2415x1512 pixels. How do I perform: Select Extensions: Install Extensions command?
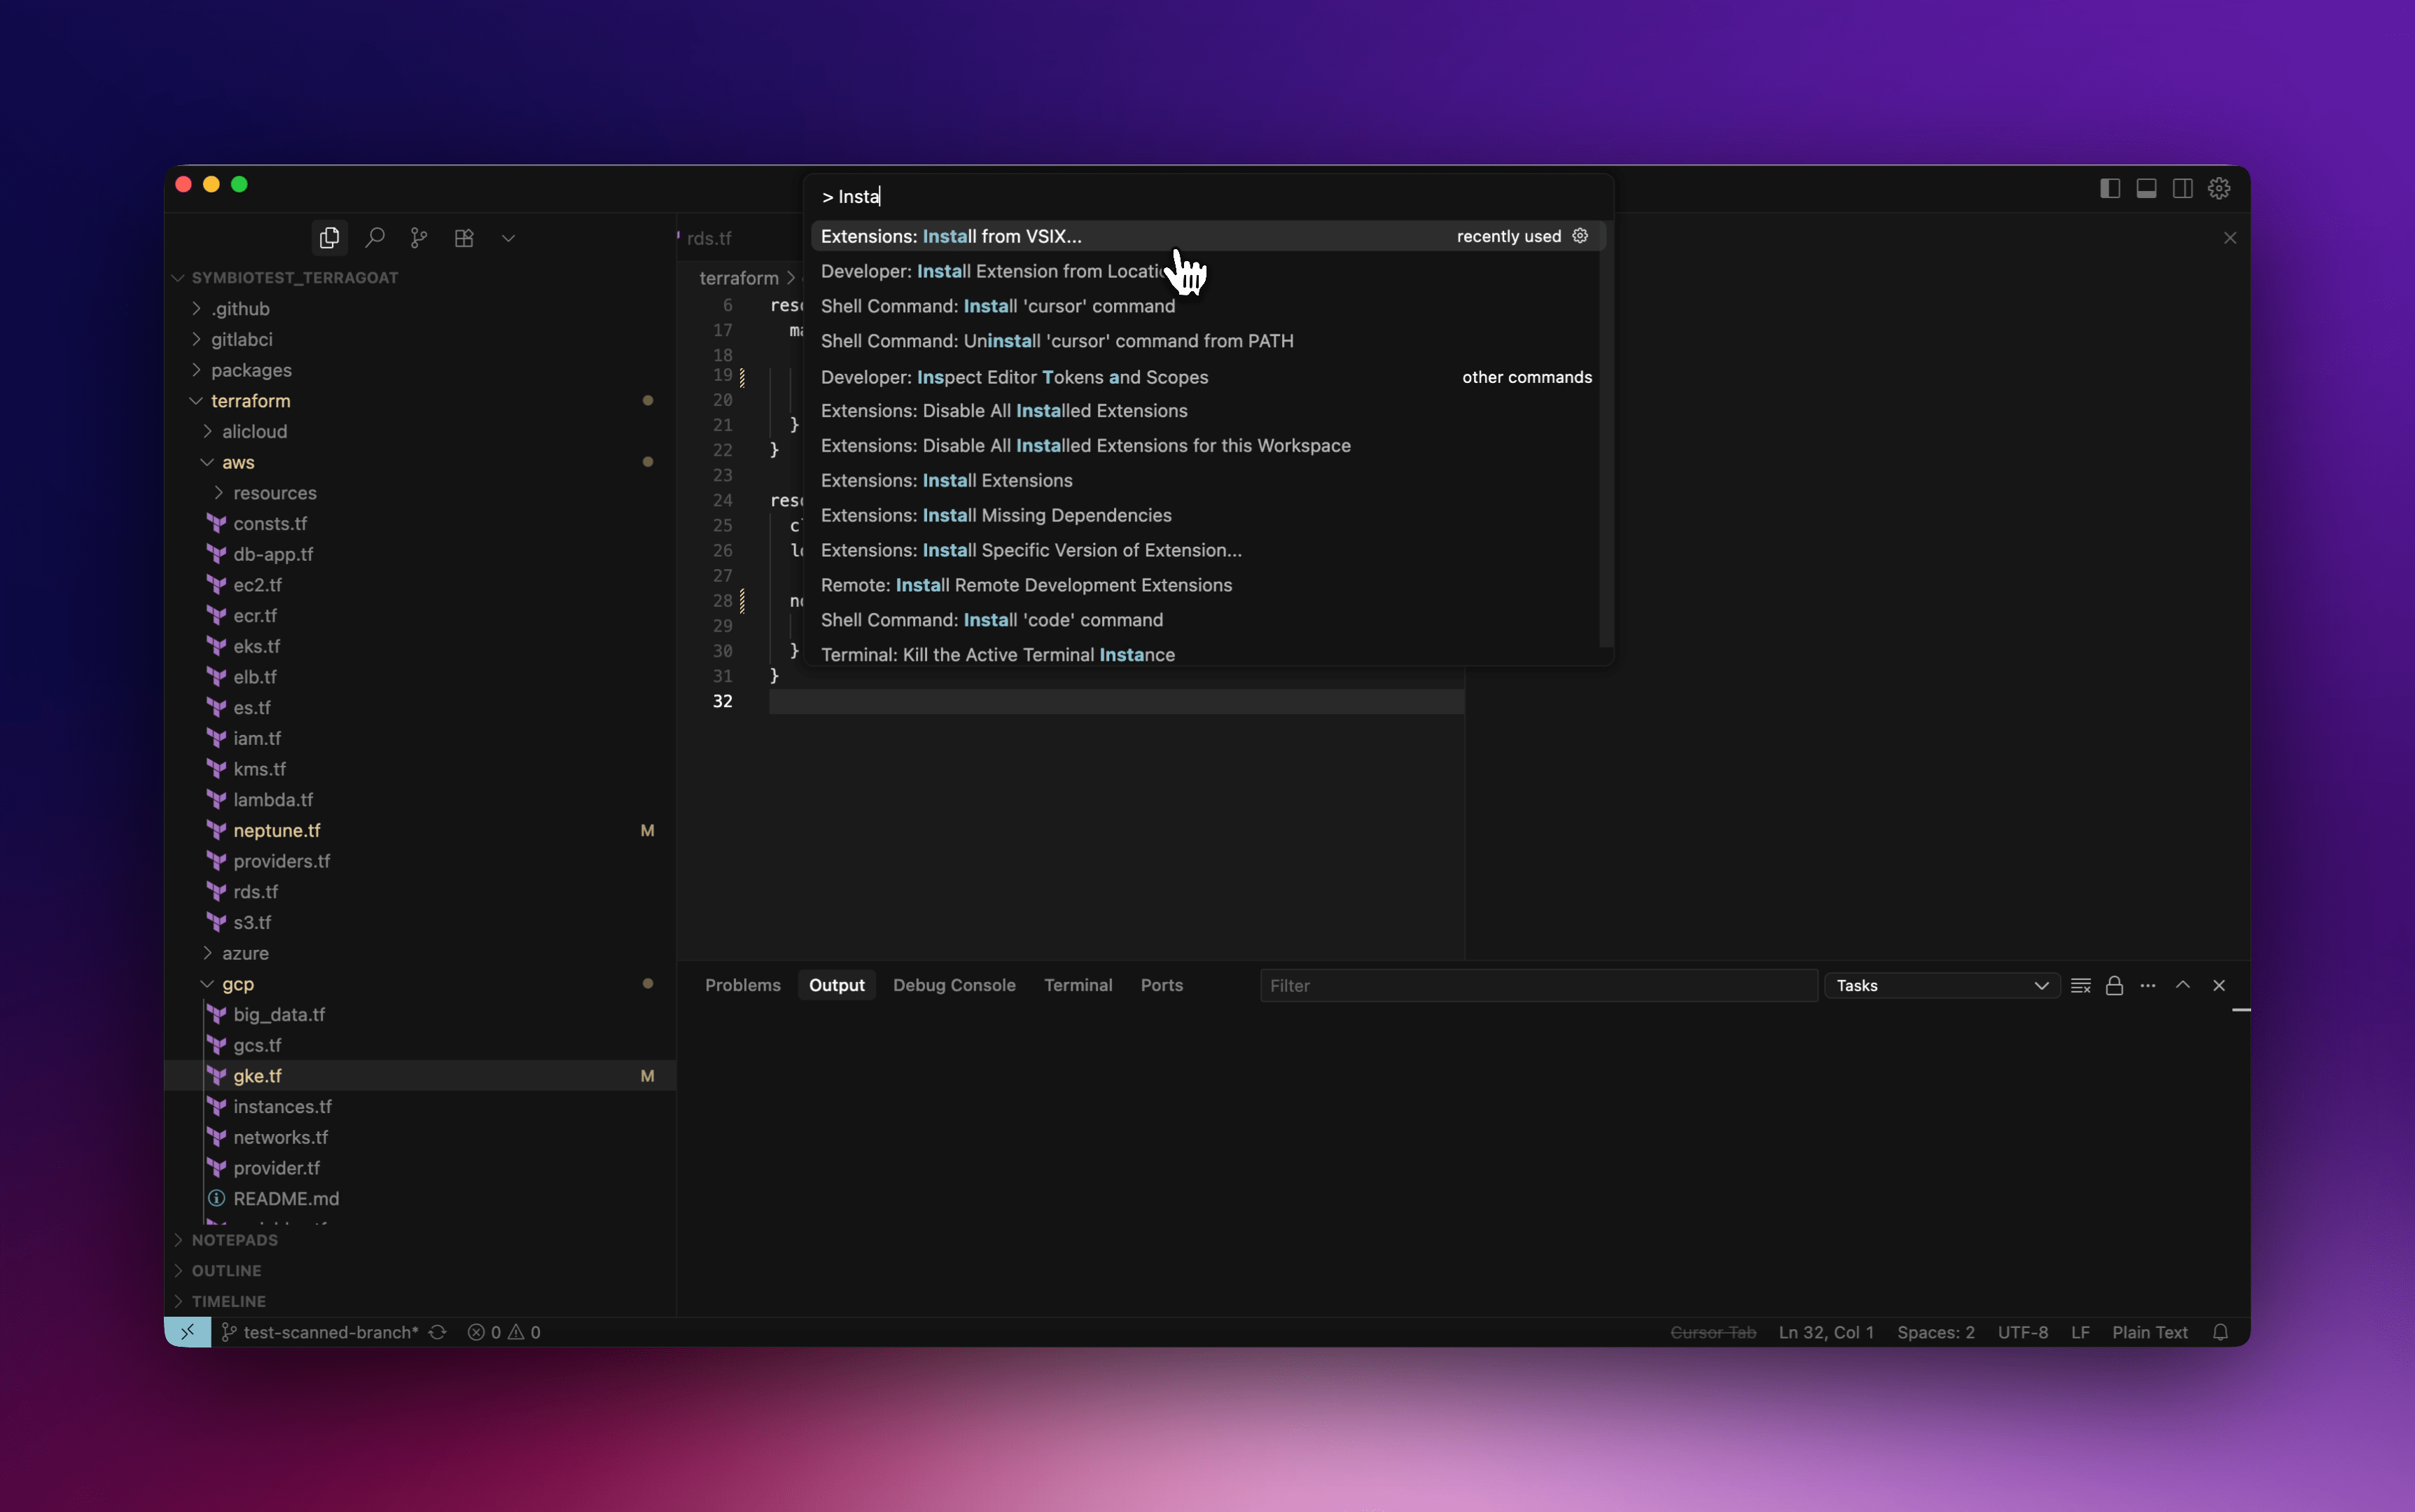click(x=946, y=481)
